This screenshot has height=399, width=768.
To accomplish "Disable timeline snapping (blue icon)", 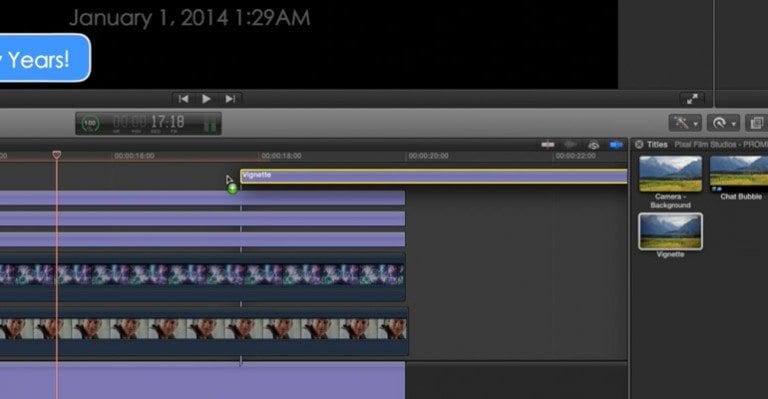I will [x=616, y=144].
